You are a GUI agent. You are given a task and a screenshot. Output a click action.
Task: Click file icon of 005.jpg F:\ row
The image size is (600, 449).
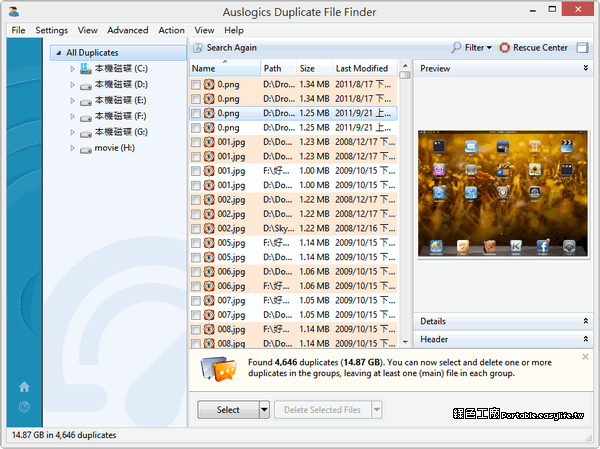209,243
